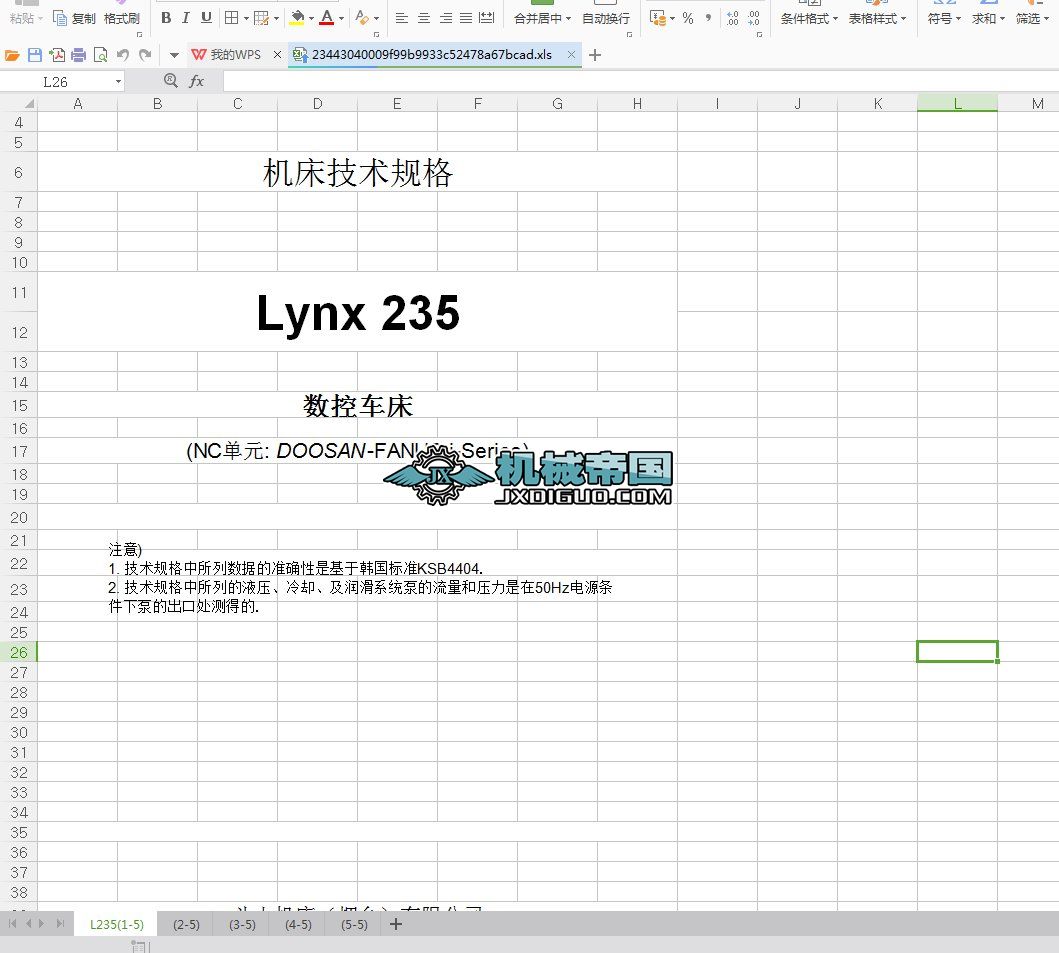Viewport: 1059px width, 953px height.
Task: Click 粘贴 paste button
Action: (26, 18)
